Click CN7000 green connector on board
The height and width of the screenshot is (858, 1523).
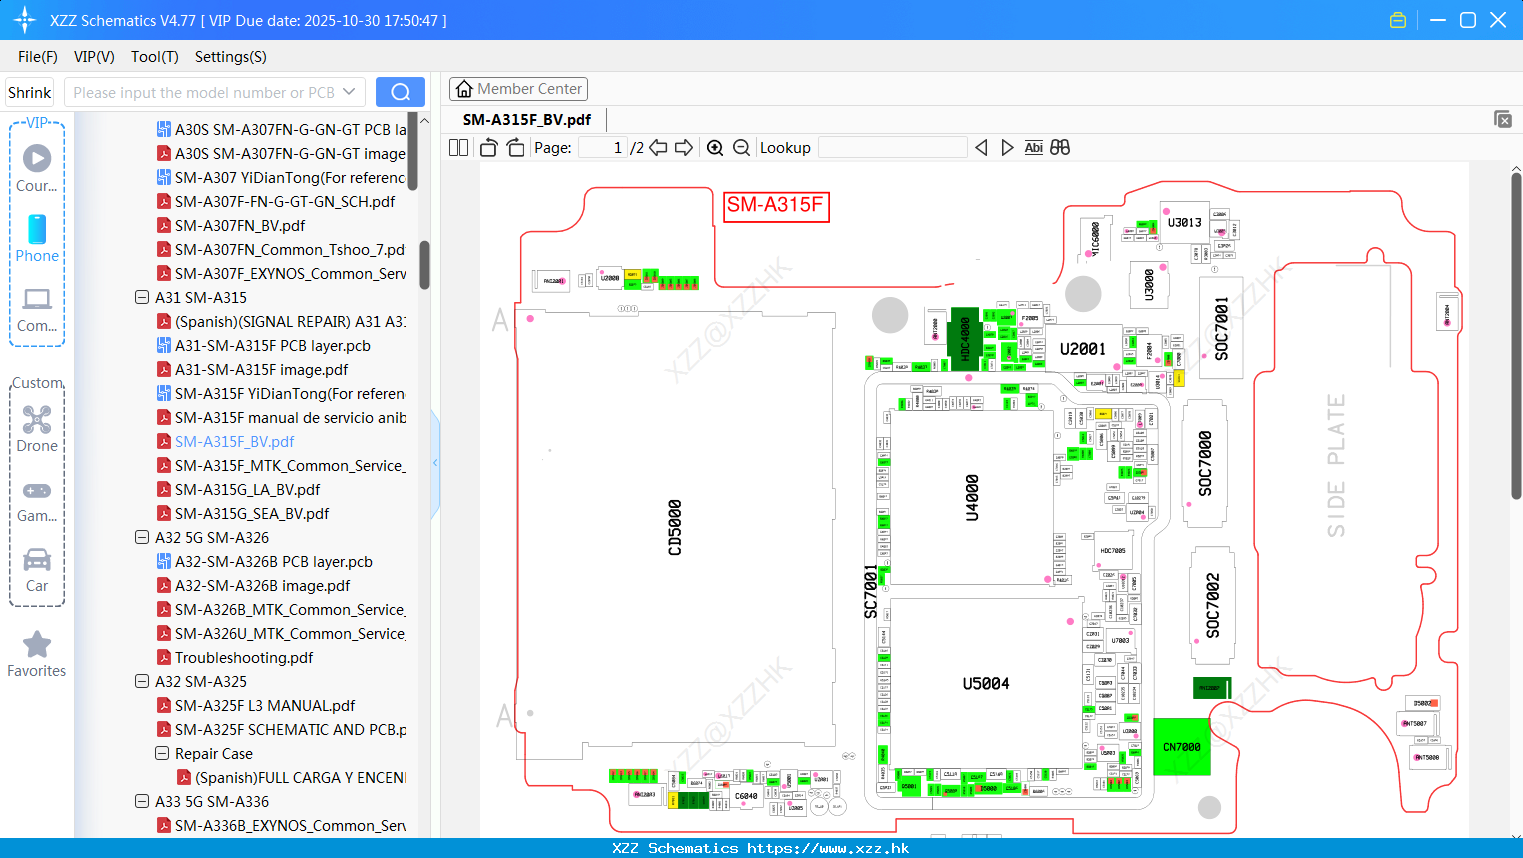[1182, 747]
